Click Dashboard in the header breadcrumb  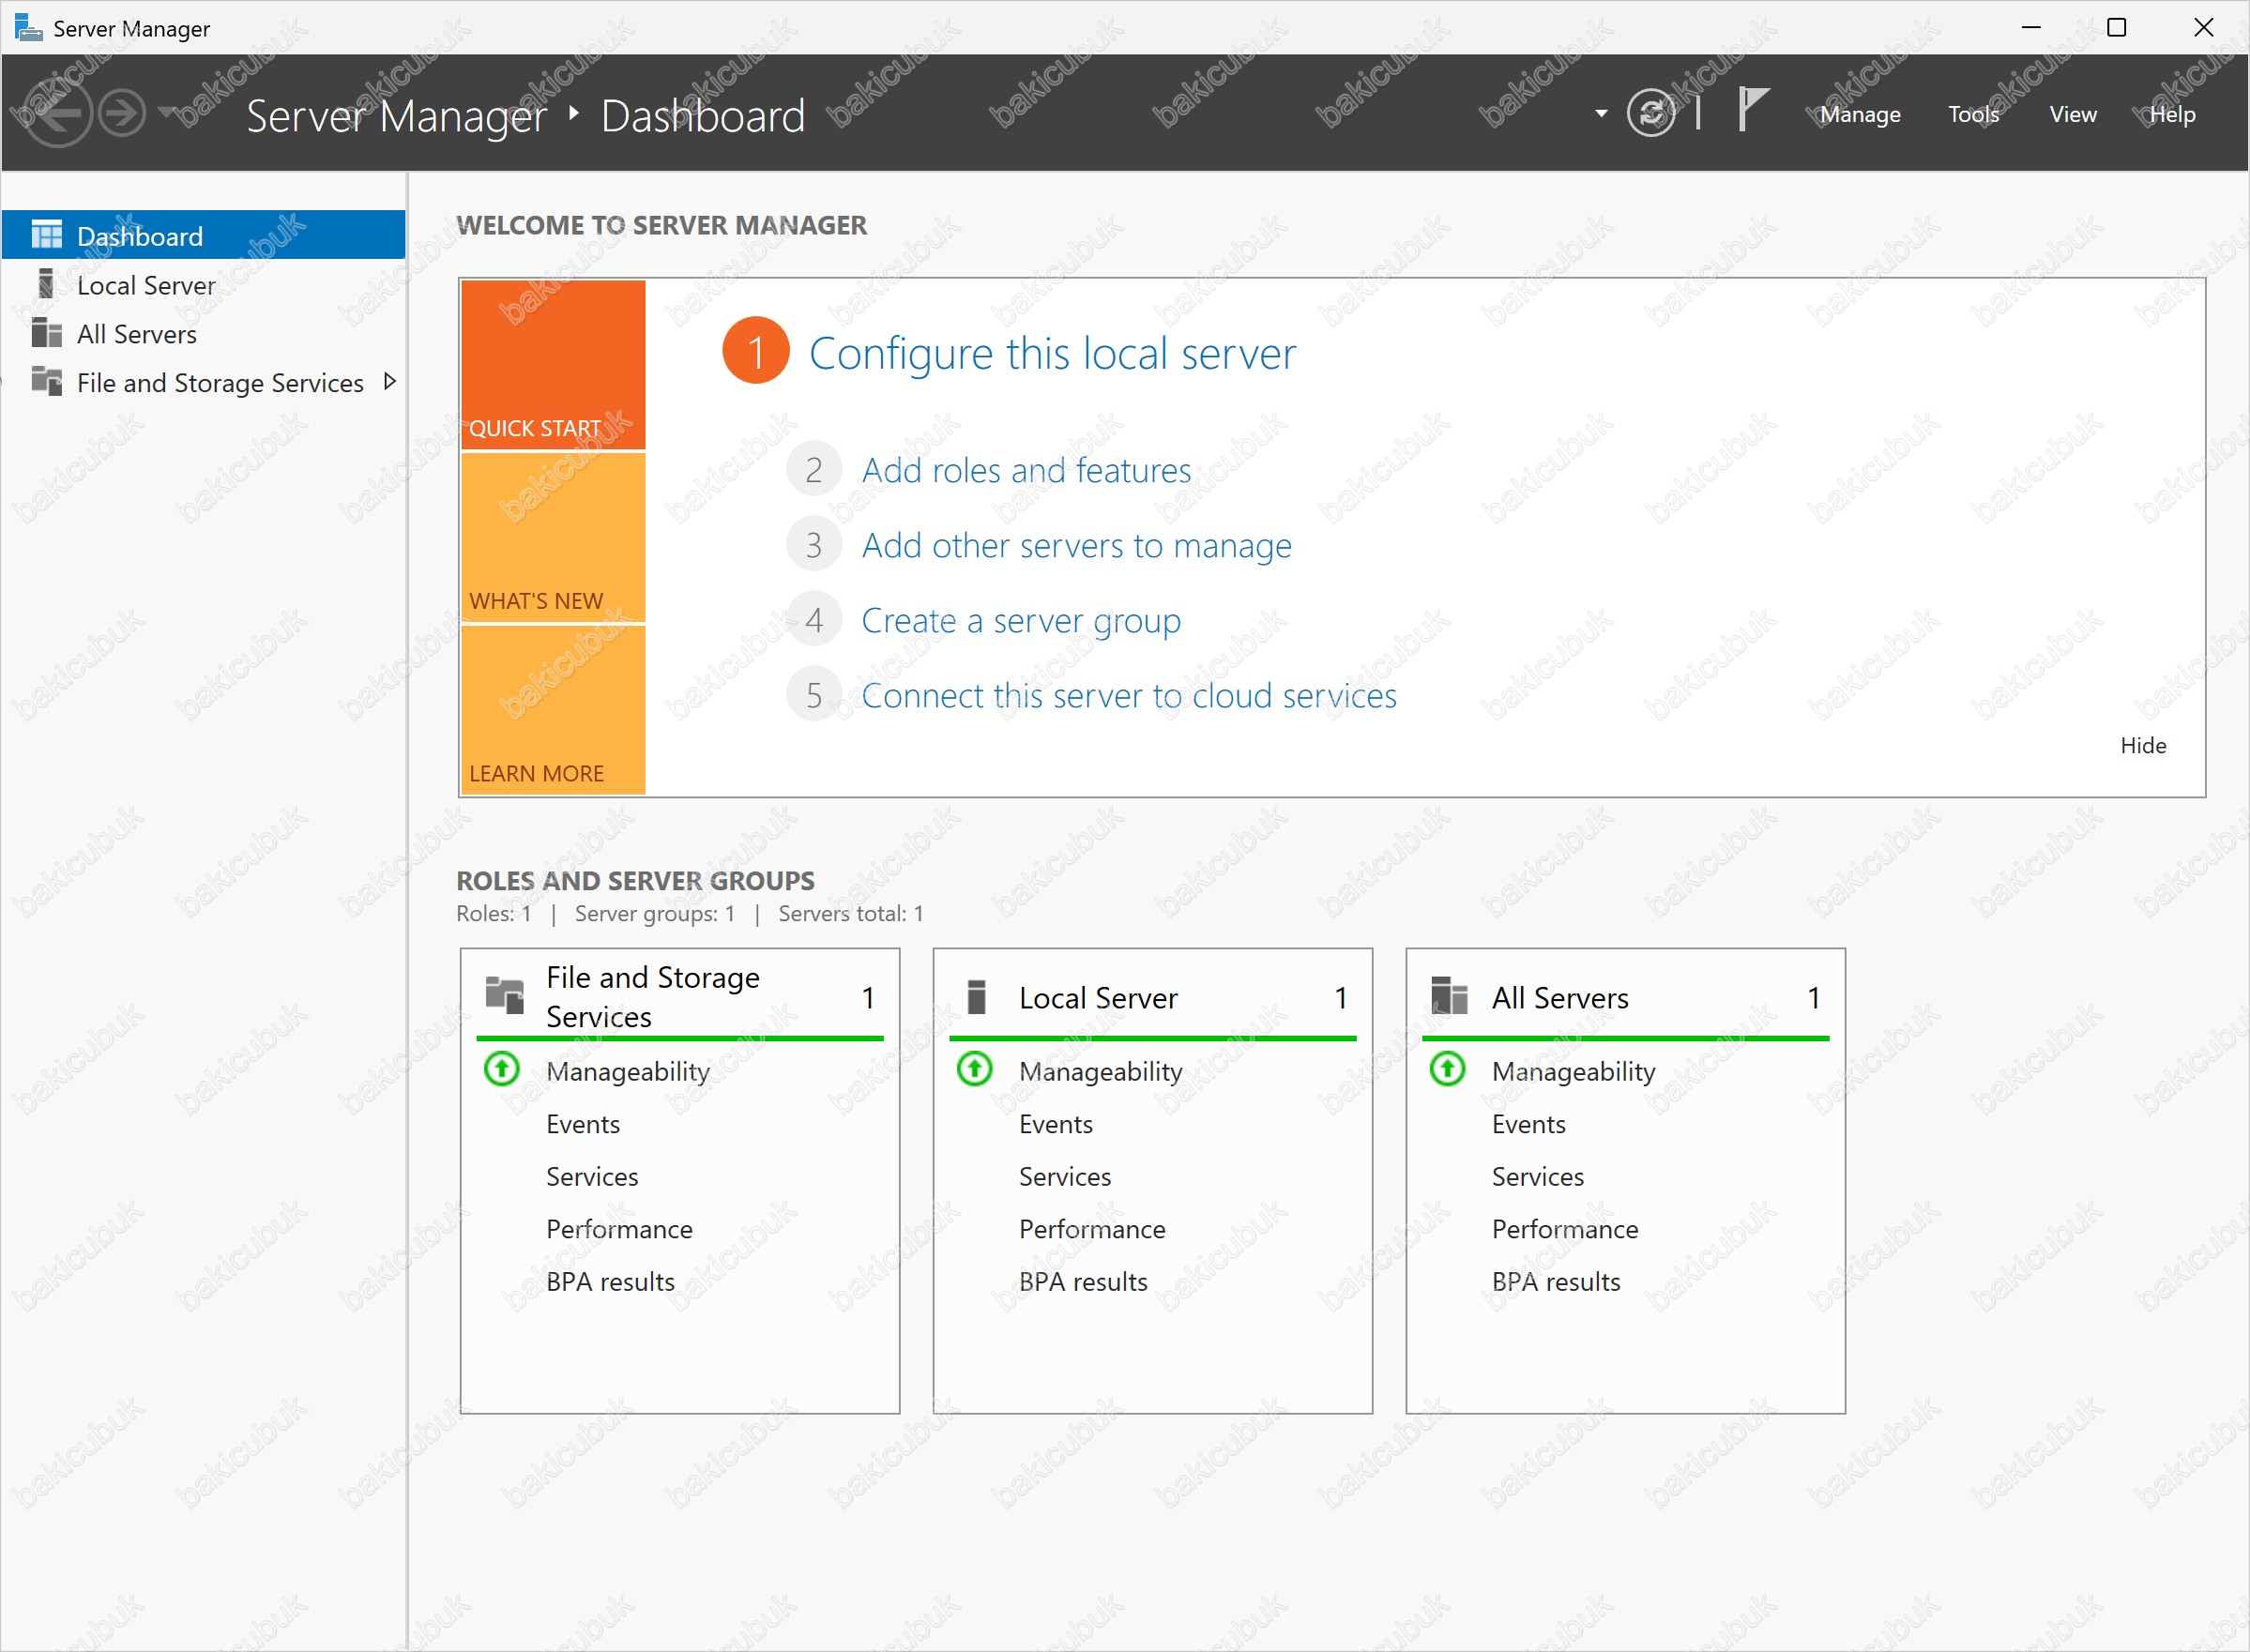tap(702, 115)
